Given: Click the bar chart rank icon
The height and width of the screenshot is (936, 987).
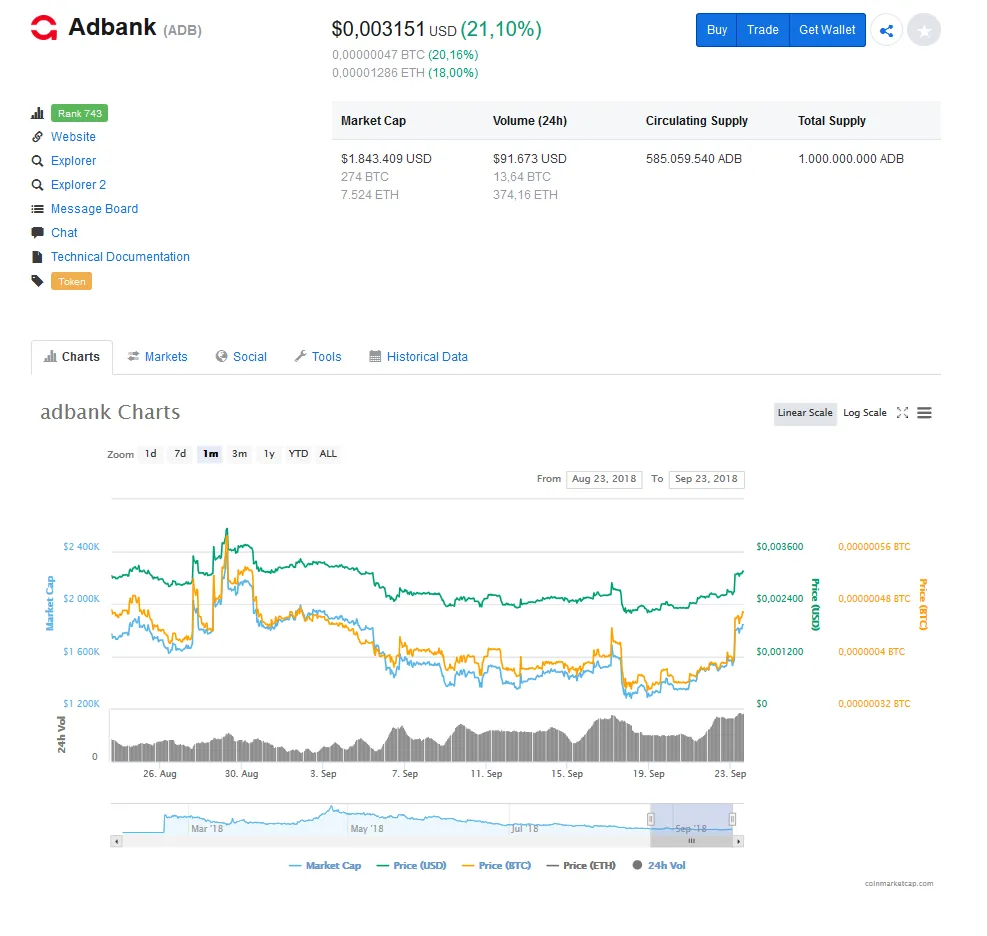Looking at the screenshot, I should point(37,113).
